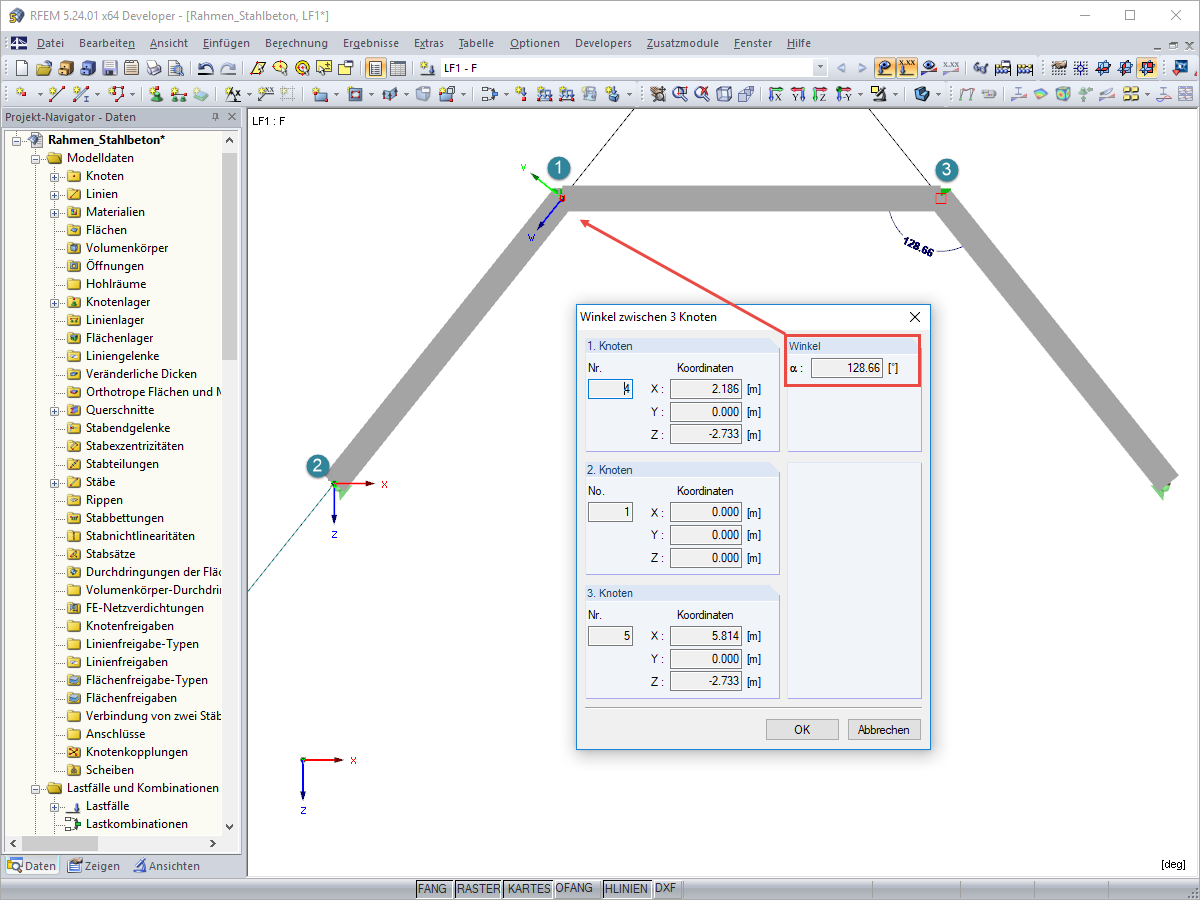This screenshot has height=900, width=1200.
Task: Toggle RASTER grid in status bar
Action: [x=478, y=889]
